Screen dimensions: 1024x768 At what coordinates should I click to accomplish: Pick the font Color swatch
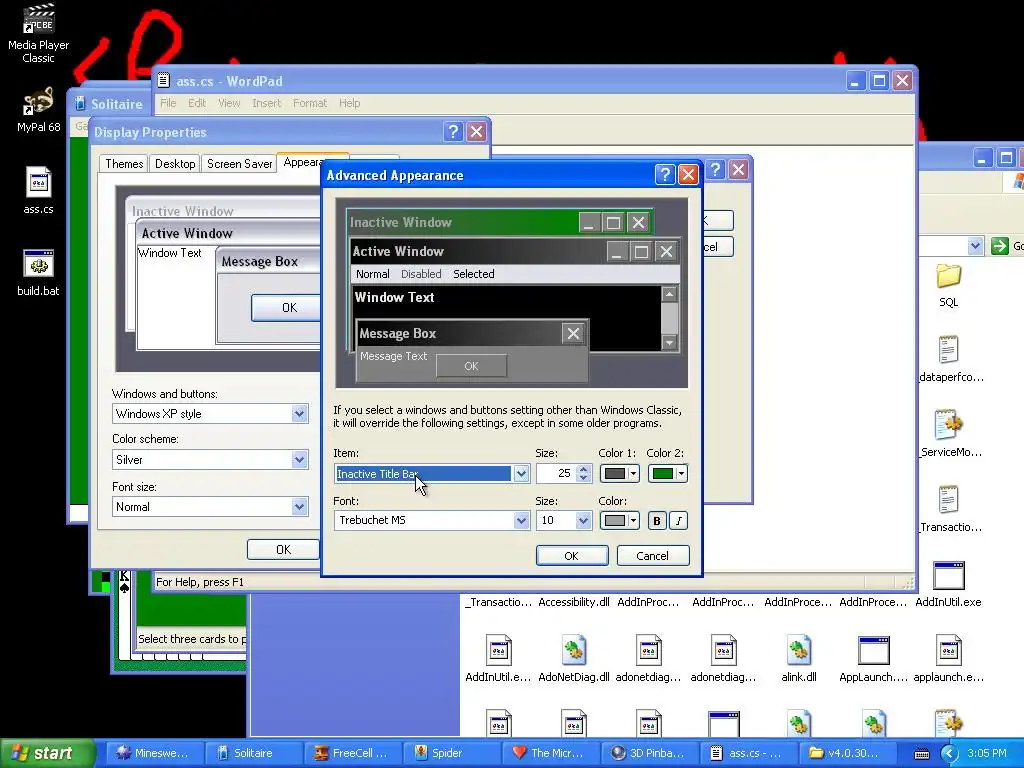tap(619, 520)
